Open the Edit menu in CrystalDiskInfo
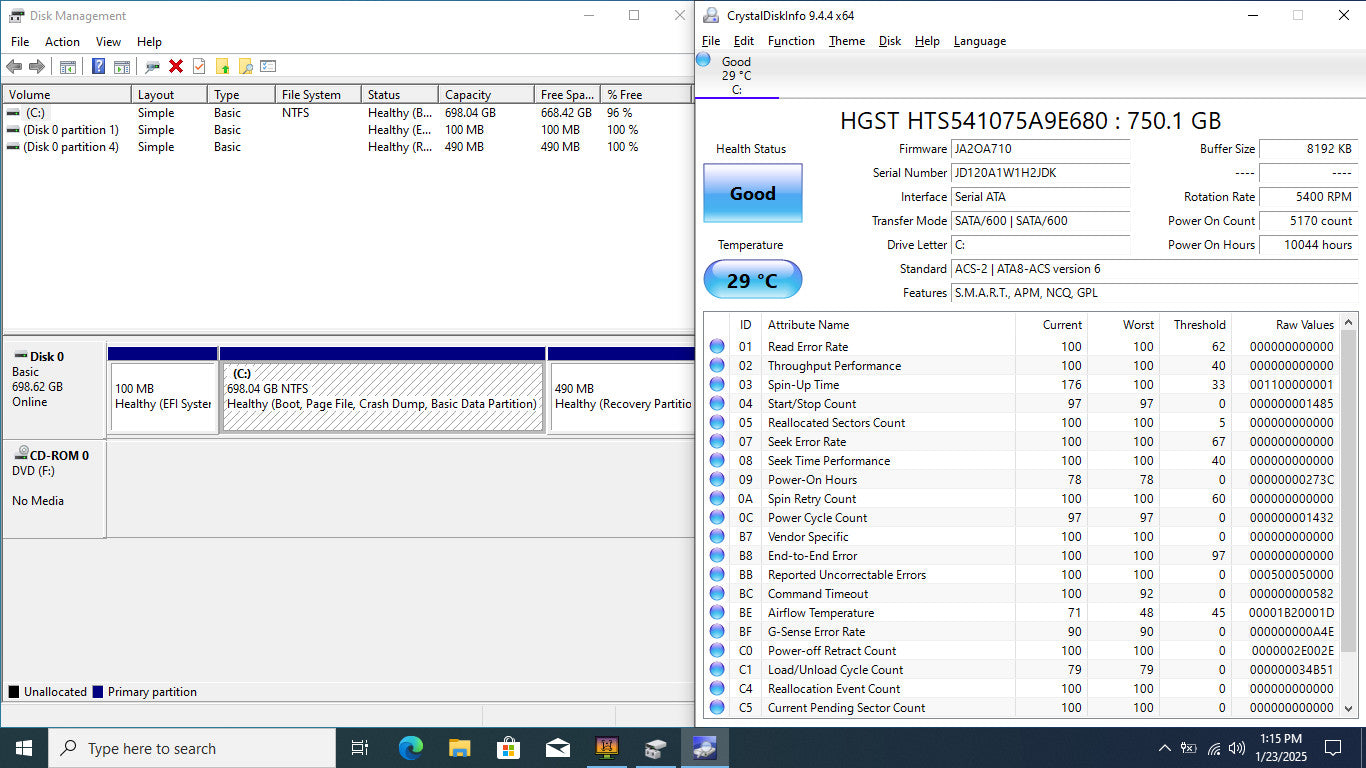This screenshot has height=768, width=1366. [744, 41]
